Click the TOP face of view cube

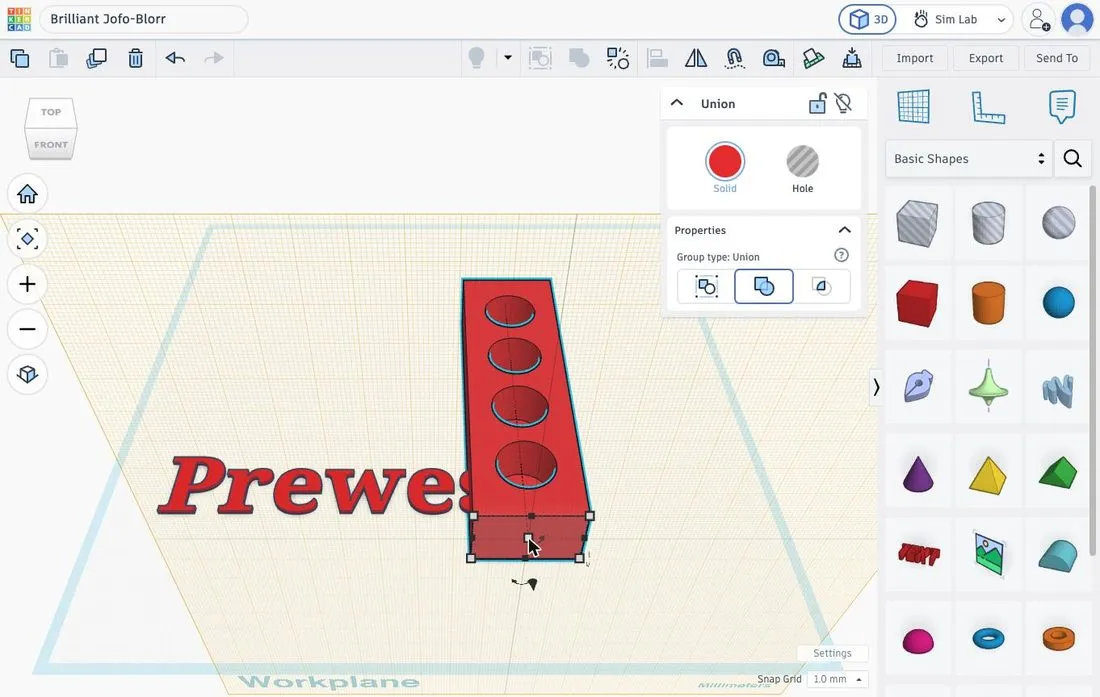click(51, 112)
